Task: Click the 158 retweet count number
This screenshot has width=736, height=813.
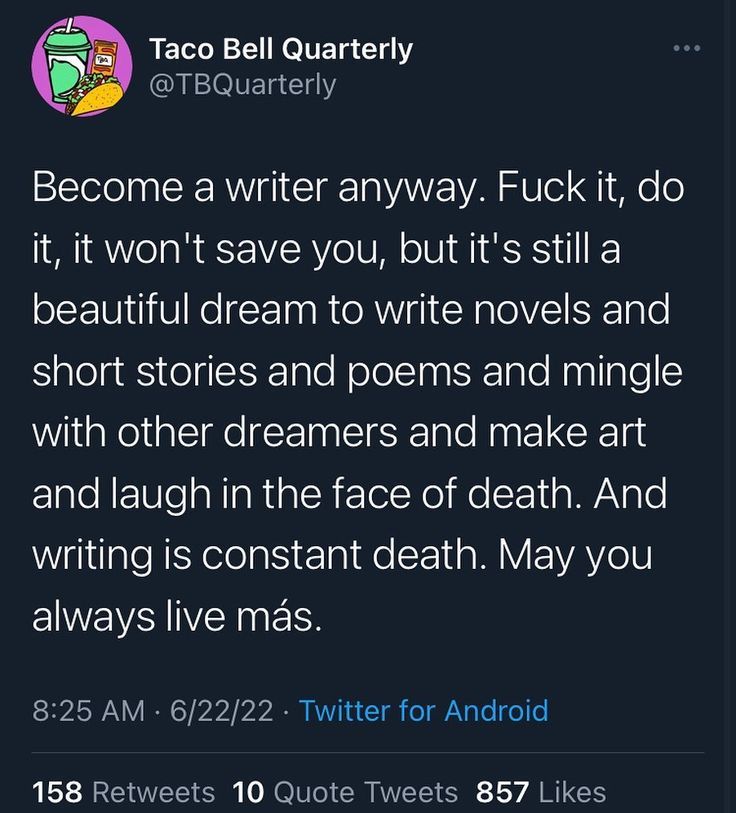Action: click(57, 793)
